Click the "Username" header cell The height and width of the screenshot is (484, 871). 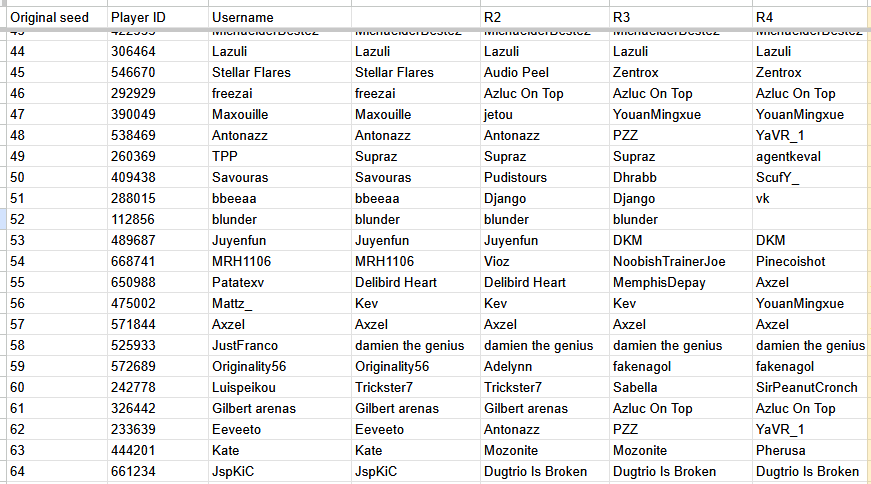pyautogui.click(x=243, y=18)
